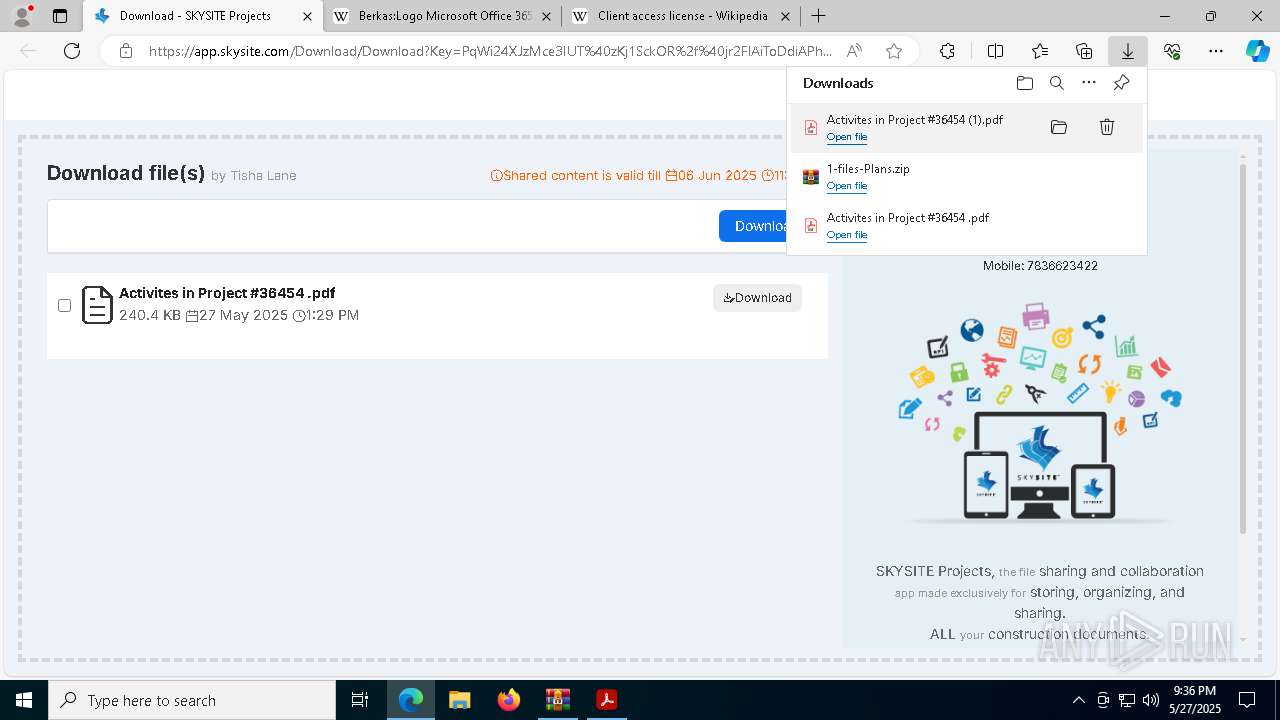Tick checkbox for Activites in Project #36454 .pdf
Image resolution: width=1280 pixels, height=720 pixels.
tap(64, 305)
